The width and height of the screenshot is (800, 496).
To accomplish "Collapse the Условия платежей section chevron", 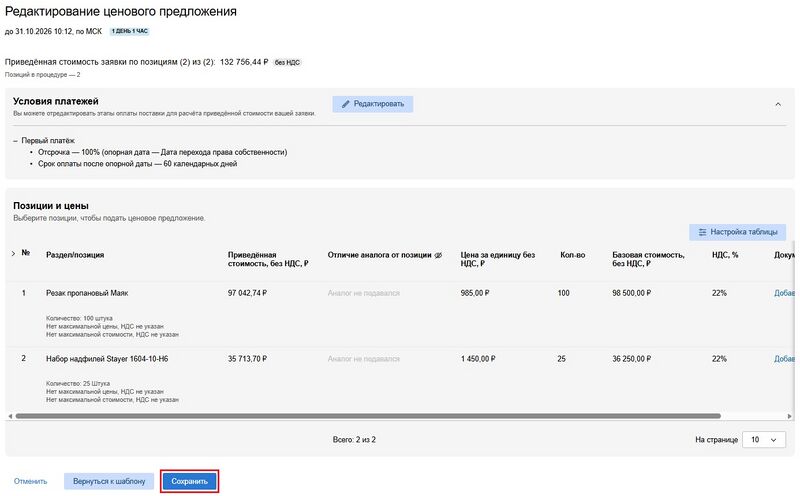I will pos(778,104).
